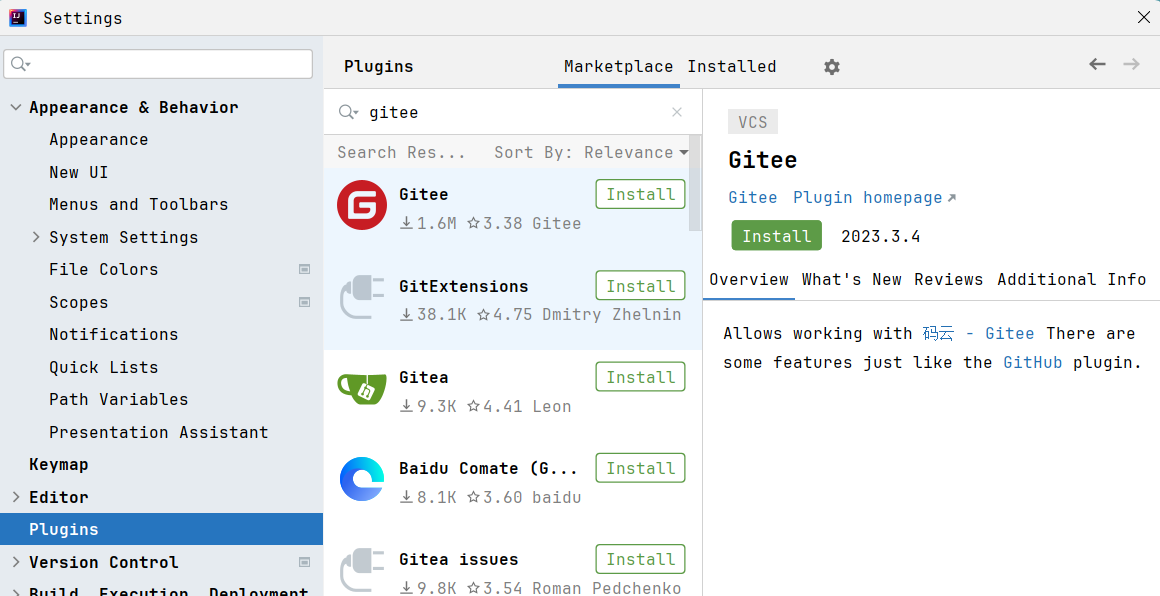The width and height of the screenshot is (1160, 596).
Task: Open the Reviews tab
Action: click(x=948, y=280)
